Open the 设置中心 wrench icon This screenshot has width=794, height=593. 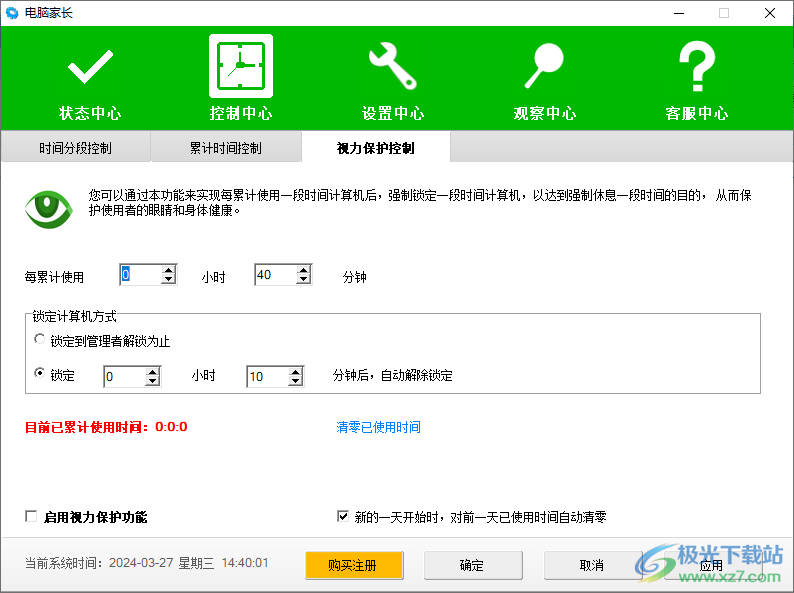[x=393, y=66]
